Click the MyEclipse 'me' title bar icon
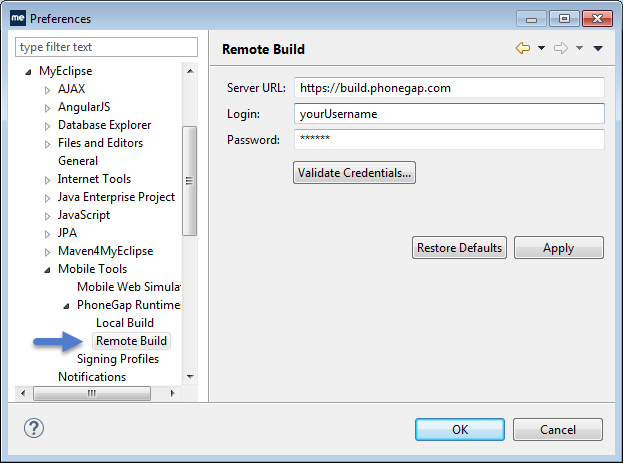Image resolution: width=623 pixels, height=463 pixels. (18, 18)
